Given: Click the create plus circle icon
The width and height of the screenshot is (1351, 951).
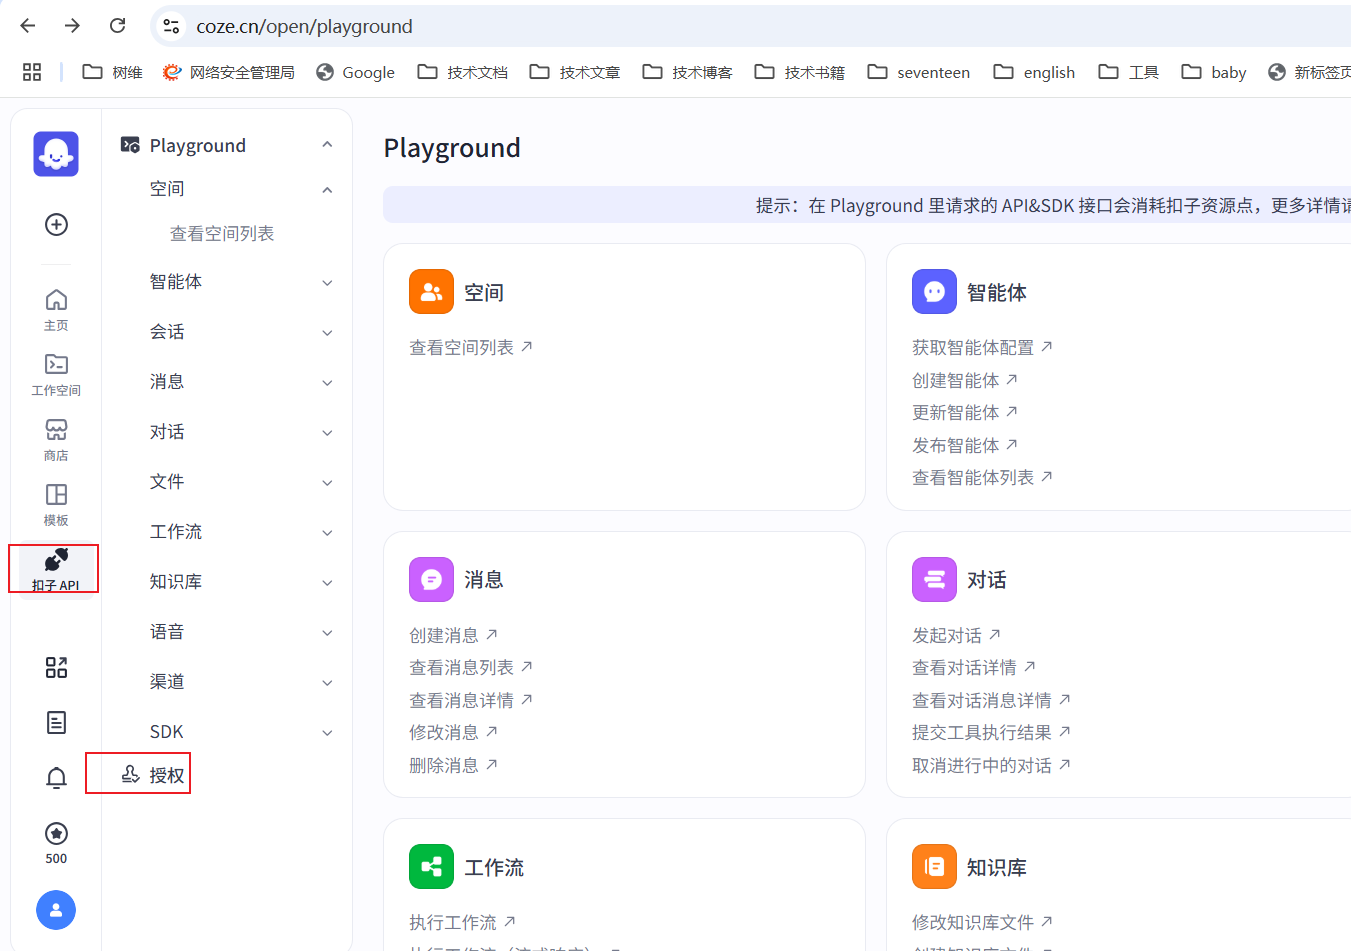Looking at the screenshot, I should coord(56,224).
